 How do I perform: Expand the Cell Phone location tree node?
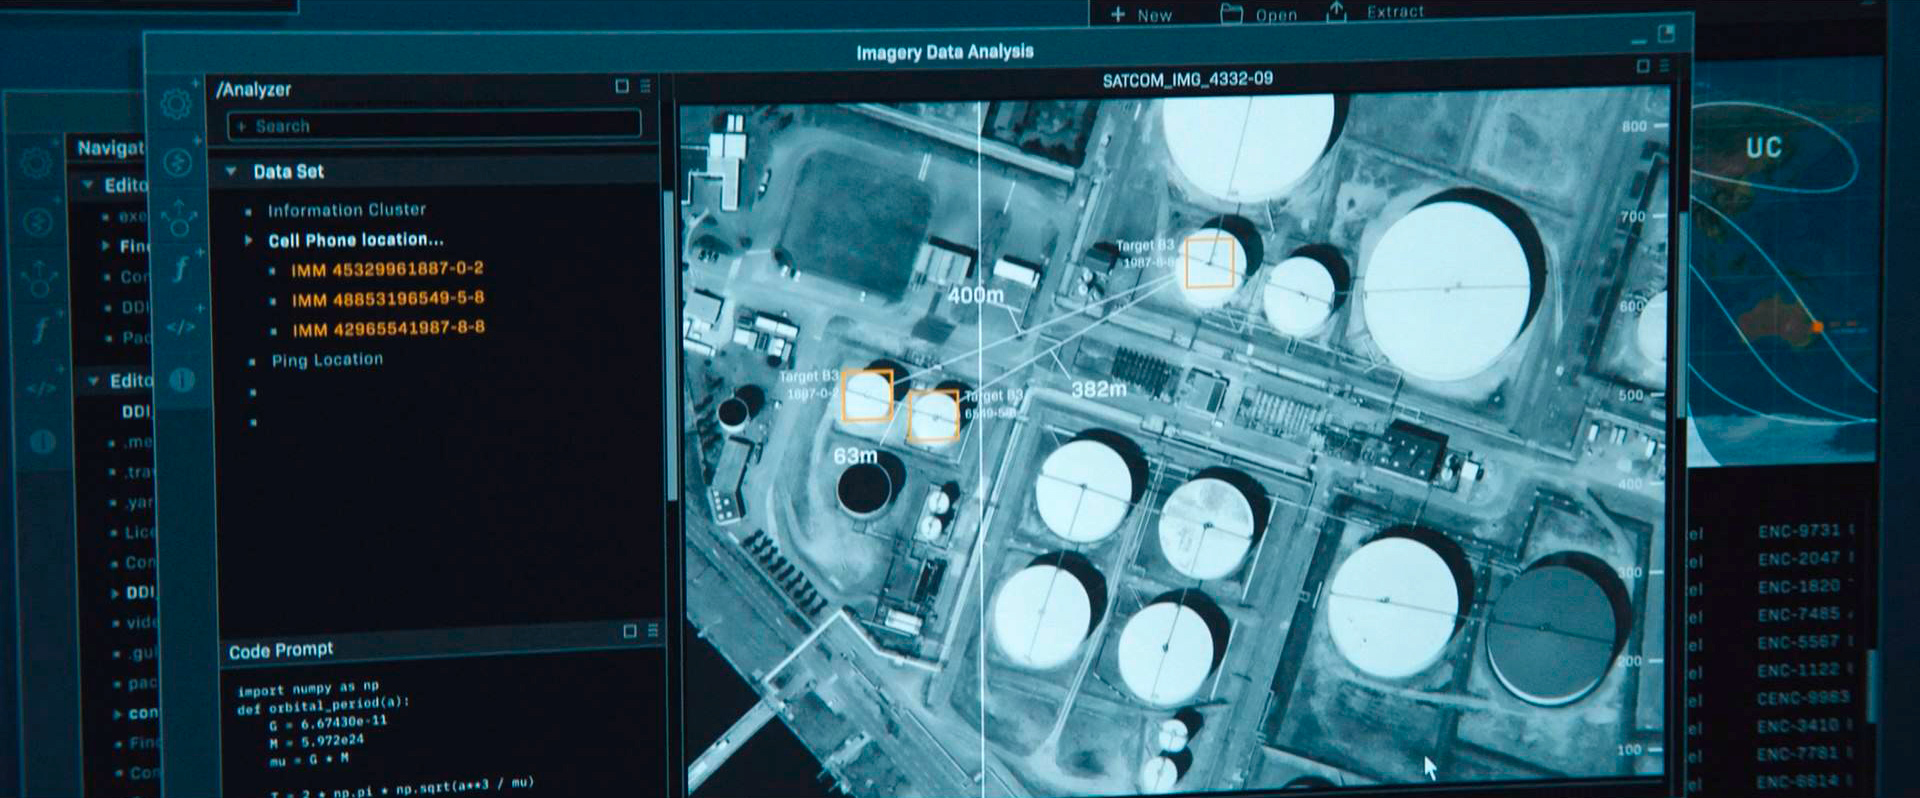[249, 240]
